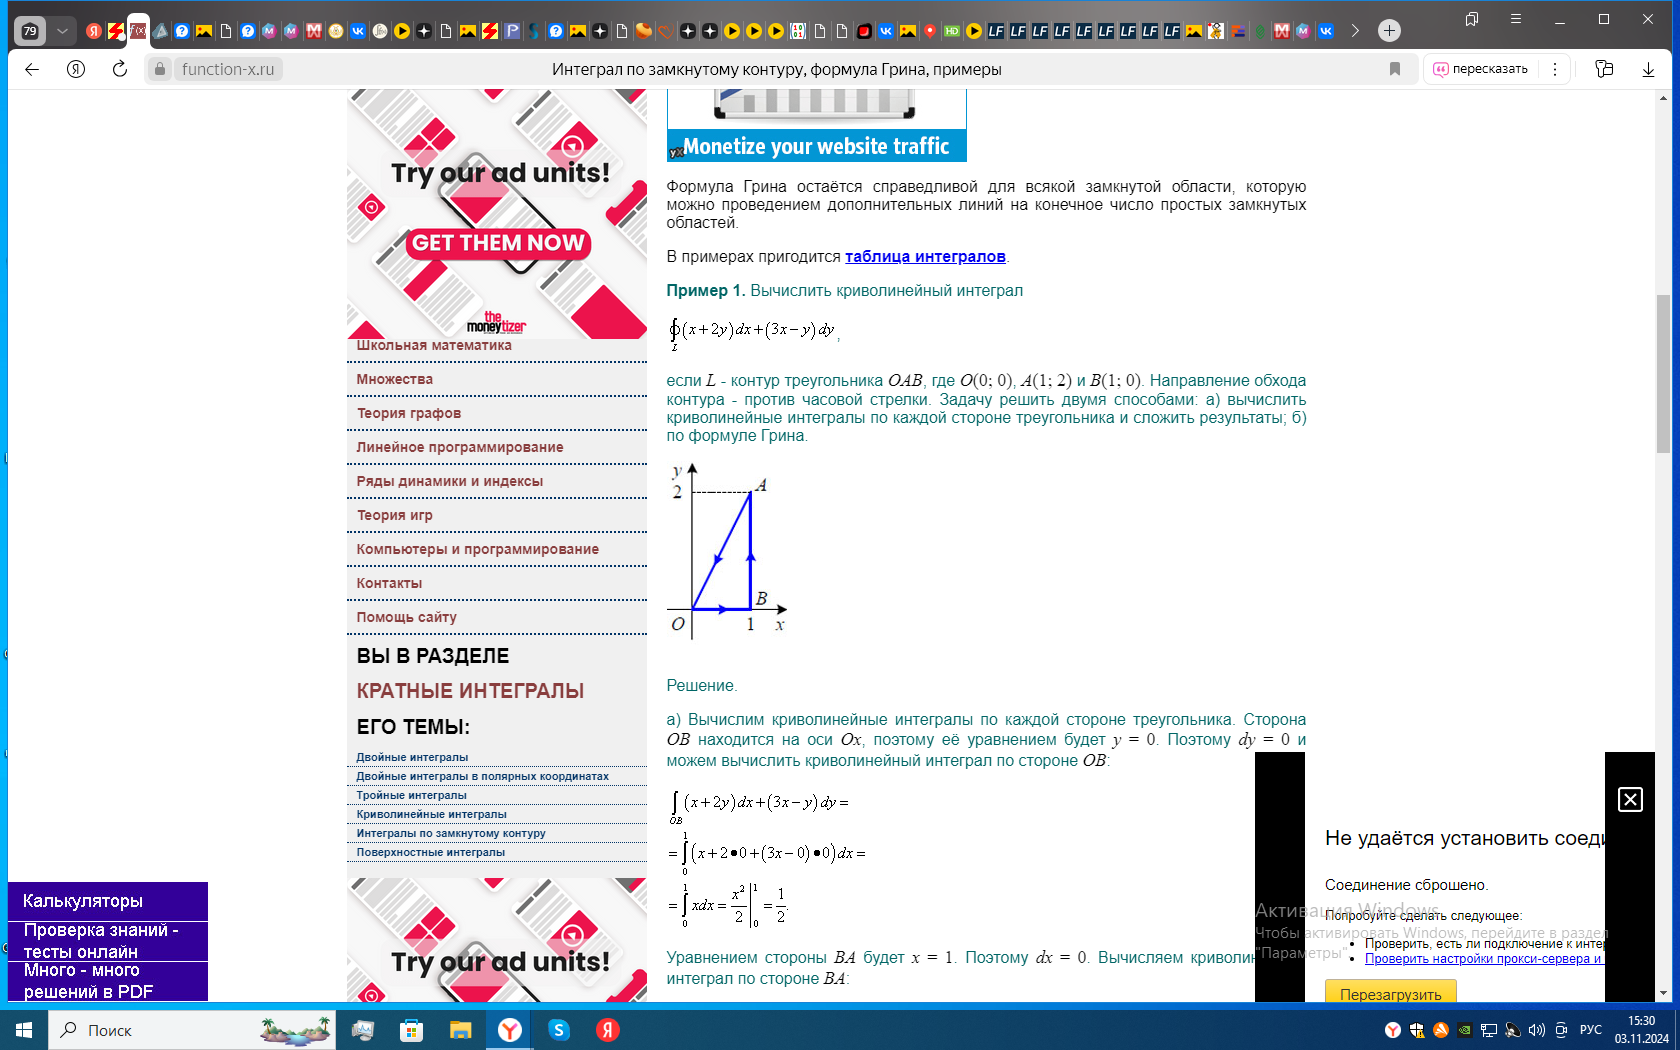Bookmark this page with the bookmark icon

pyautogui.click(x=1395, y=69)
